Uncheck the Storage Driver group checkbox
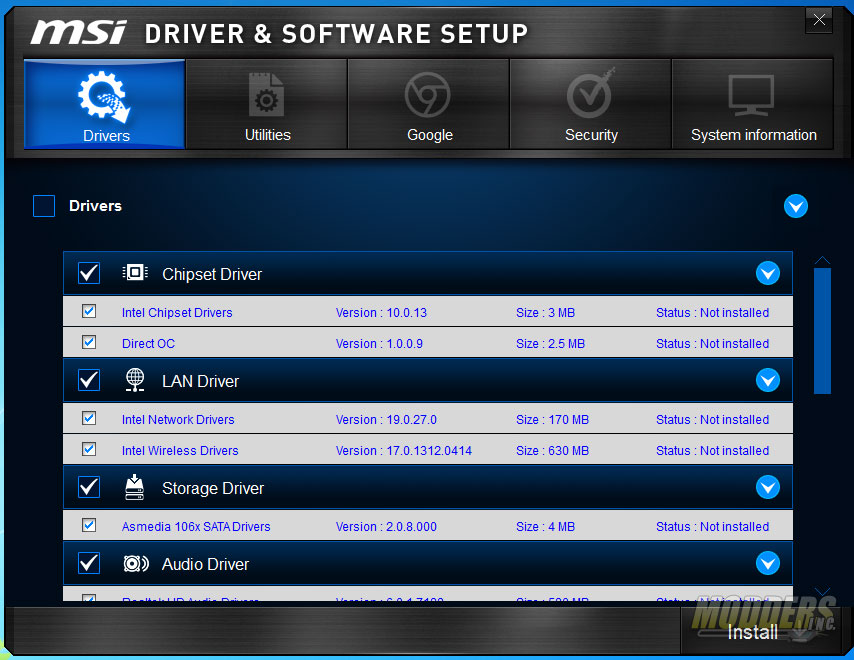Viewport: 854px width, 660px height. [89, 487]
